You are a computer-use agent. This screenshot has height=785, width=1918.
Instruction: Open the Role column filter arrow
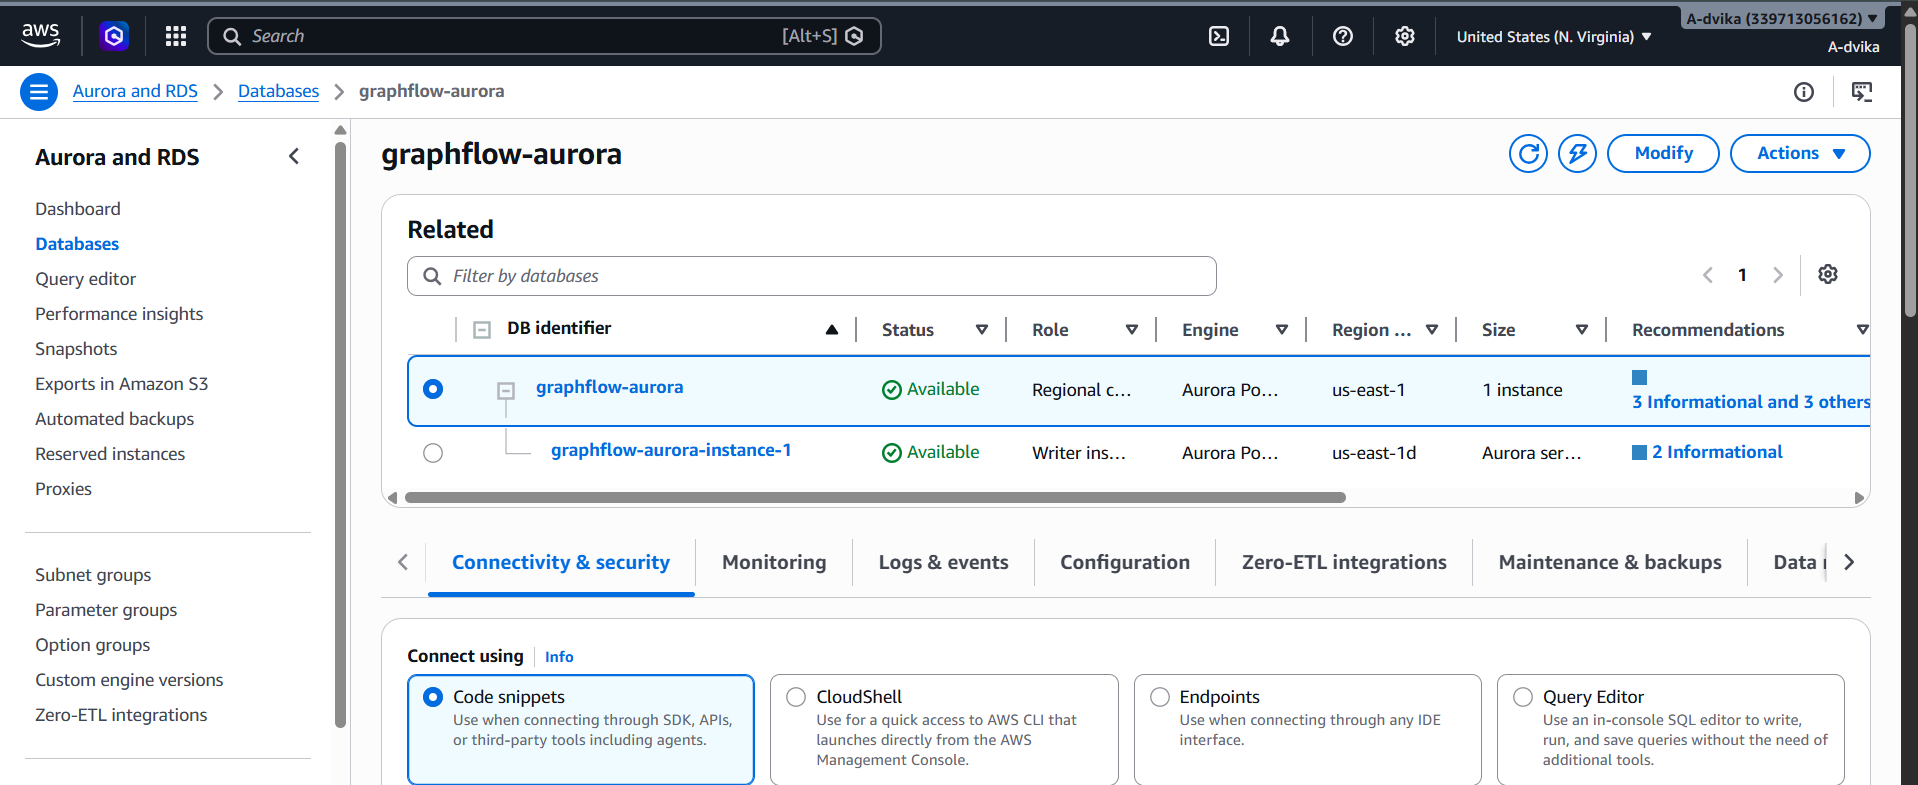click(1132, 330)
